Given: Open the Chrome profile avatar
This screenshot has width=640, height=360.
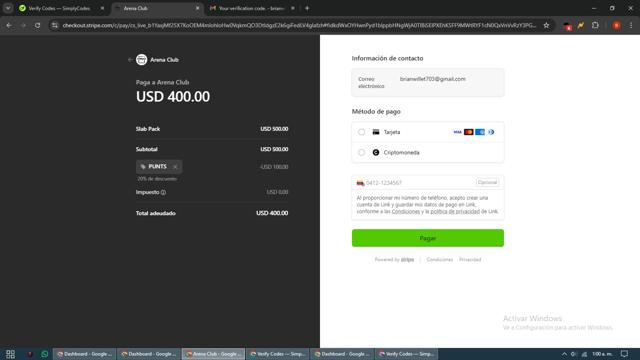Looking at the screenshot, I should coord(617,25).
